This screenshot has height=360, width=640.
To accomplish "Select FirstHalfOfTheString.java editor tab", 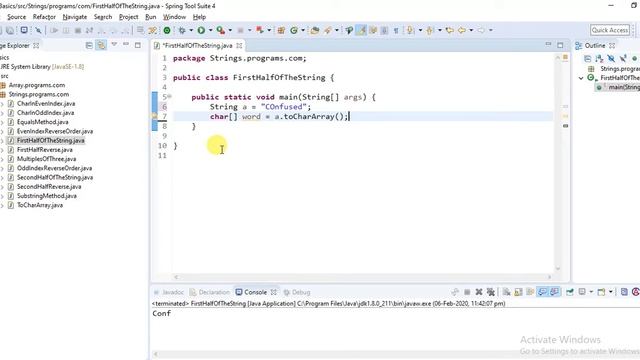I will 197,45.
